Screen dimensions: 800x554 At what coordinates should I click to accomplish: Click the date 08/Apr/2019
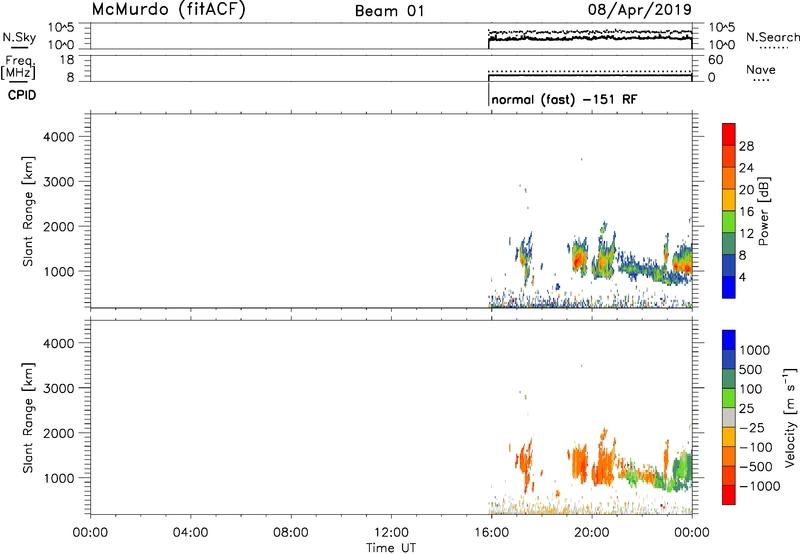click(x=640, y=9)
